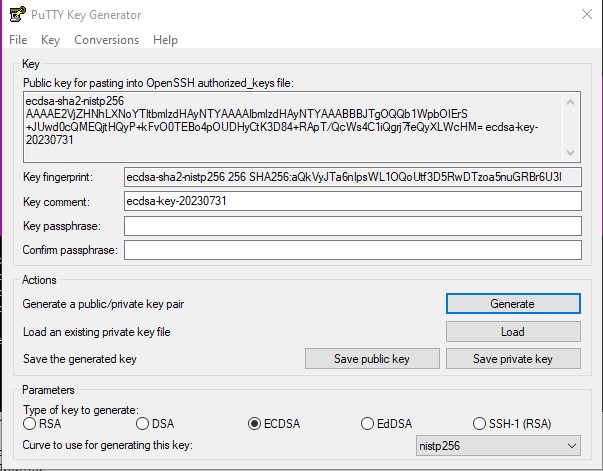This screenshot has height=471, width=603.
Task: Open the File menu
Action: coord(18,40)
